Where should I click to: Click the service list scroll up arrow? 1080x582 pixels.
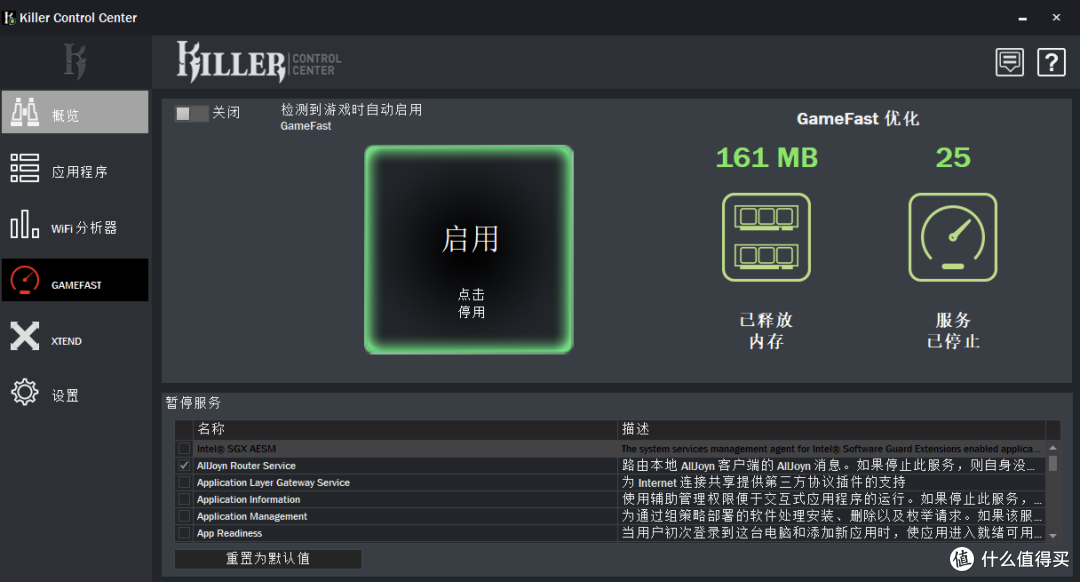(x=1052, y=448)
